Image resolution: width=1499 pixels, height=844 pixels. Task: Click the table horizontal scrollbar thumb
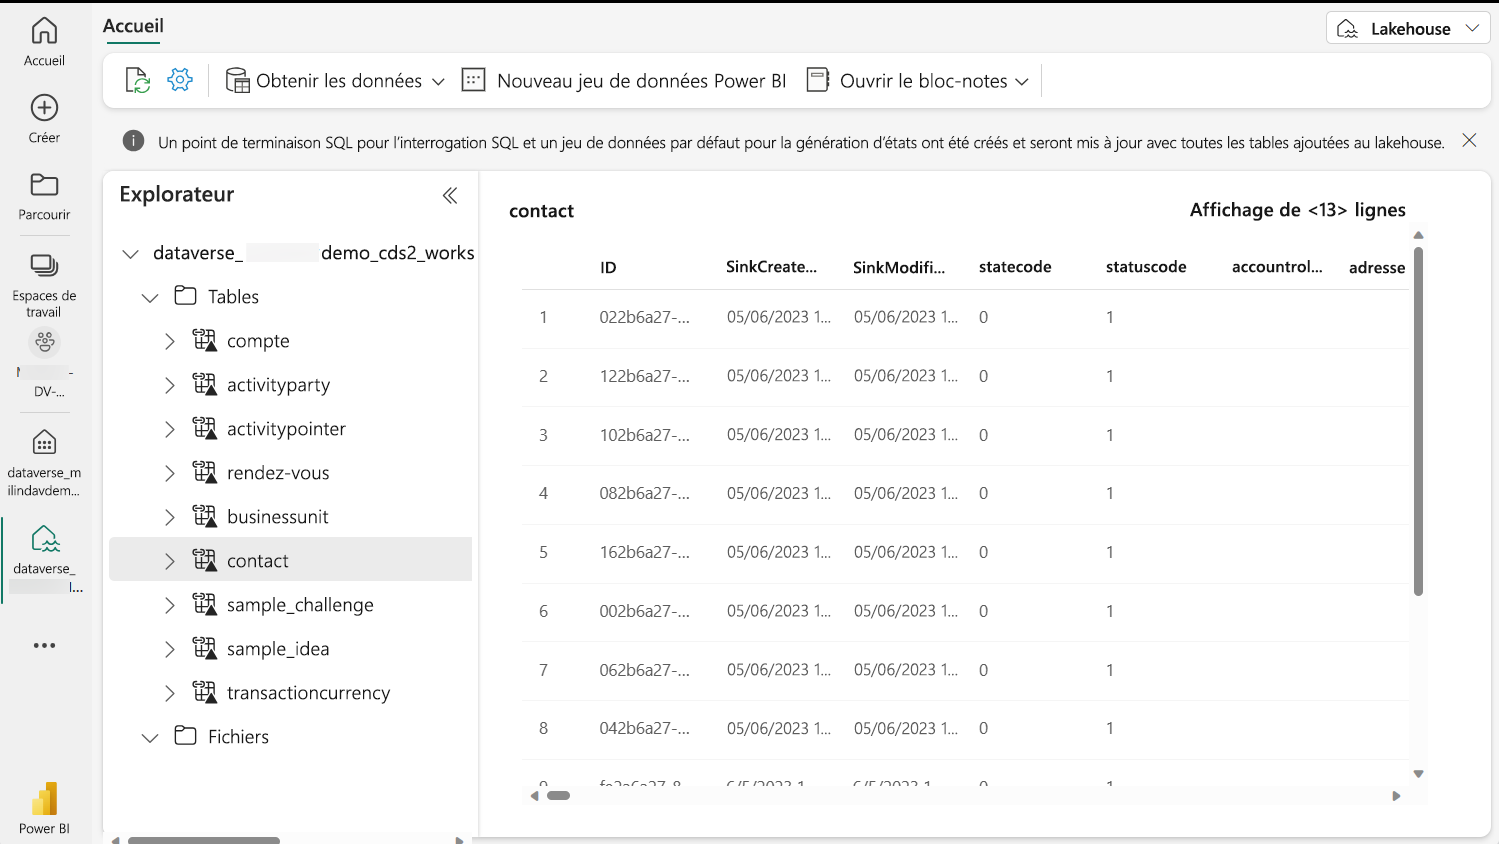tap(558, 796)
